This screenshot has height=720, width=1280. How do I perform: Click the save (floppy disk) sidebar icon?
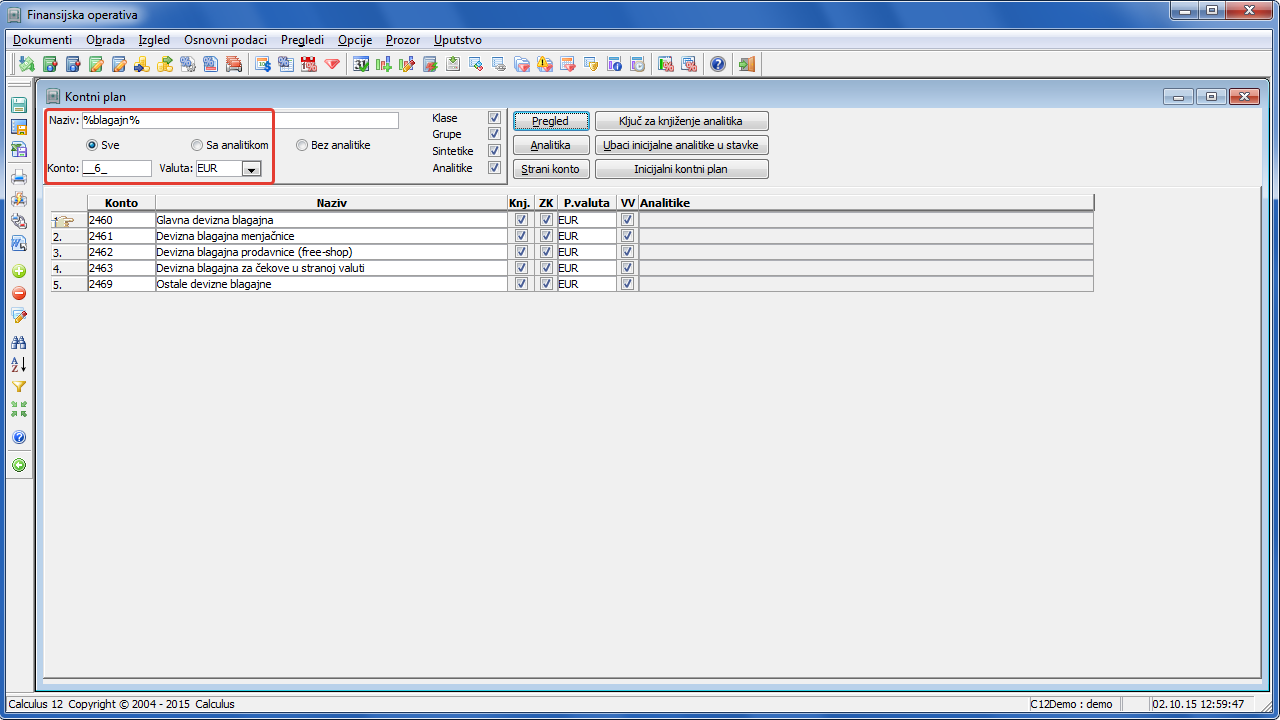(x=18, y=105)
